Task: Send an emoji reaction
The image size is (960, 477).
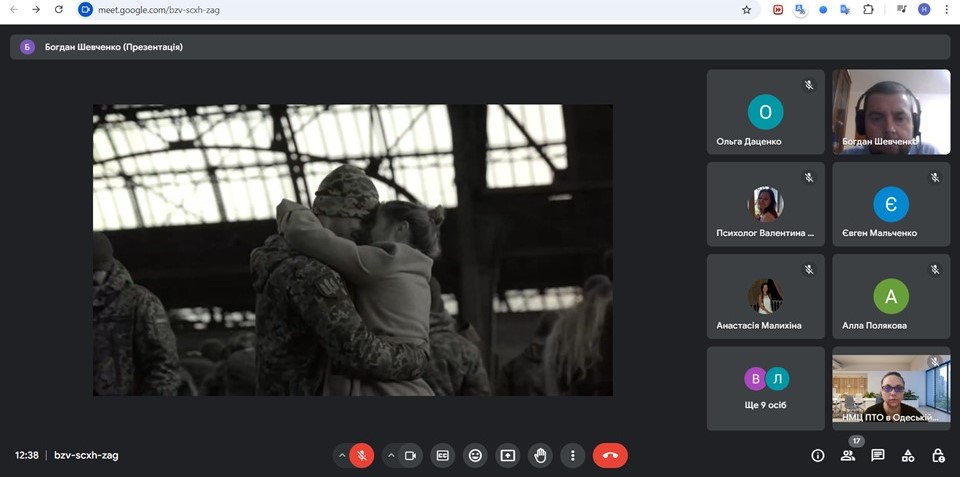Action: [475, 455]
